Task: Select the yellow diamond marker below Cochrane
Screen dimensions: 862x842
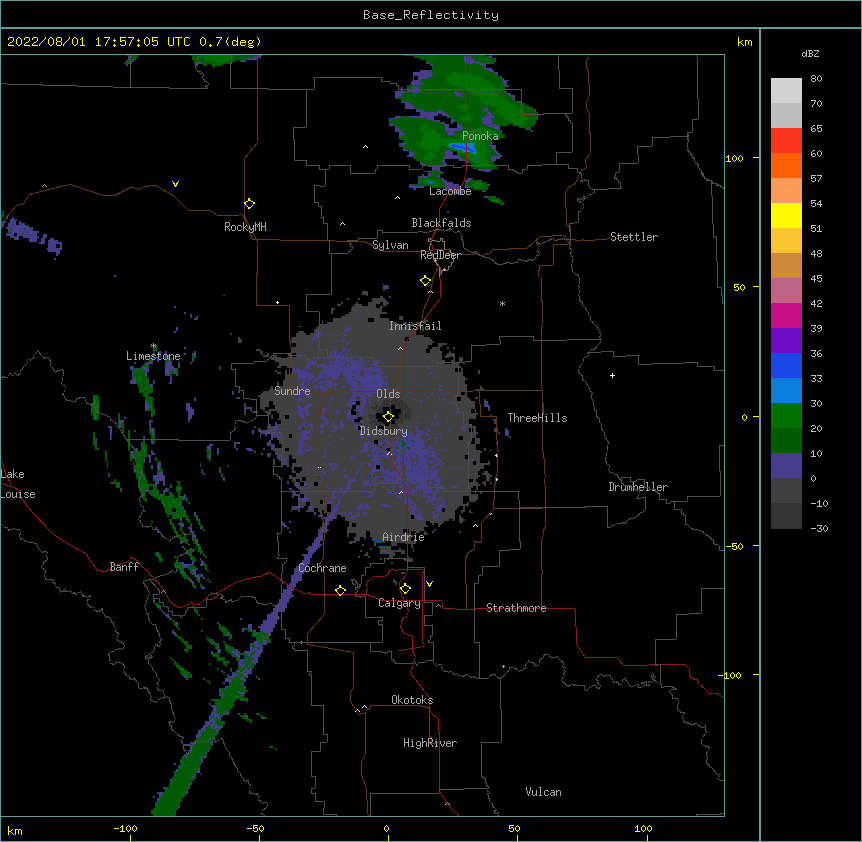Action: [x=340, y=590]
